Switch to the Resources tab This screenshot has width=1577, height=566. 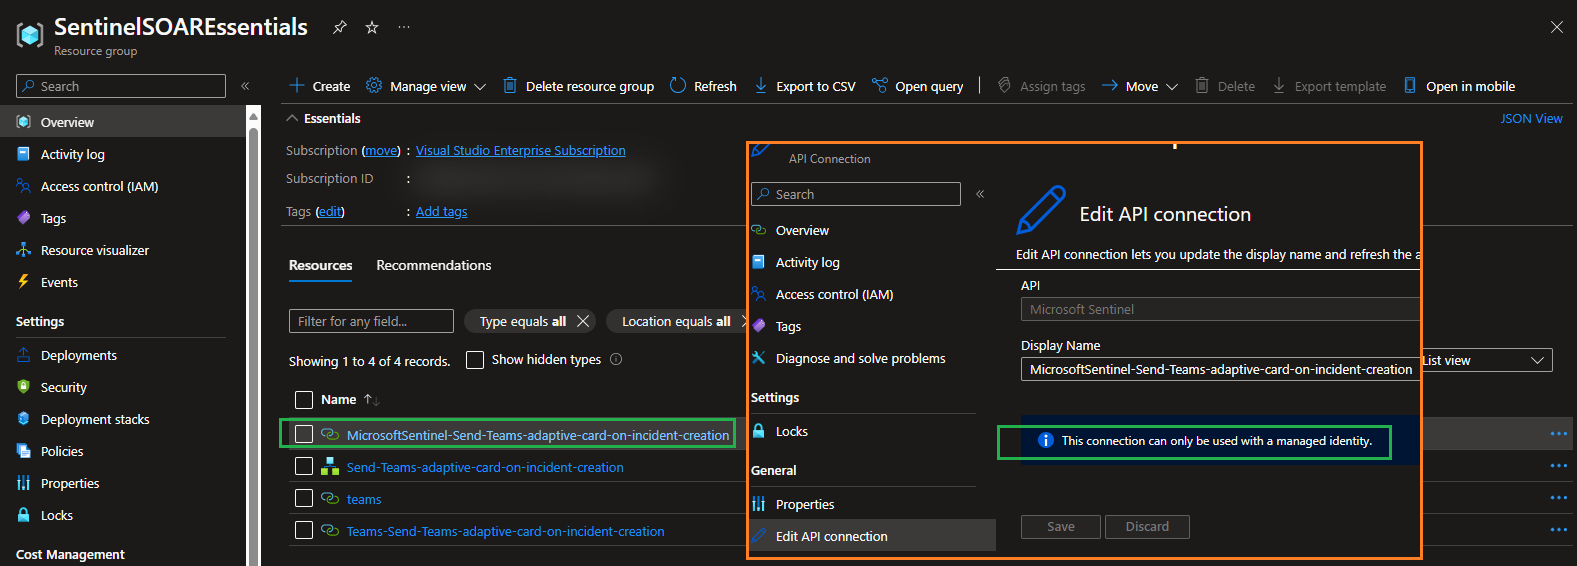click(320, 265)
